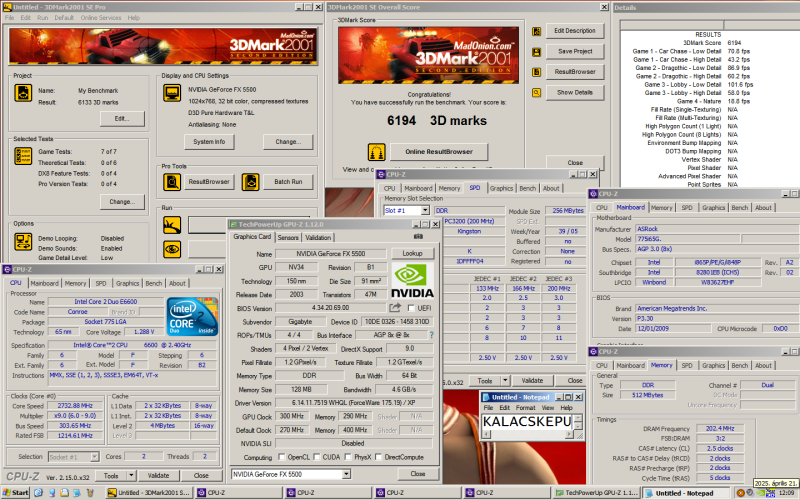Switch to the Sensors tab in GPU-Z
The image size is (800, 500).
pos(288,237)
